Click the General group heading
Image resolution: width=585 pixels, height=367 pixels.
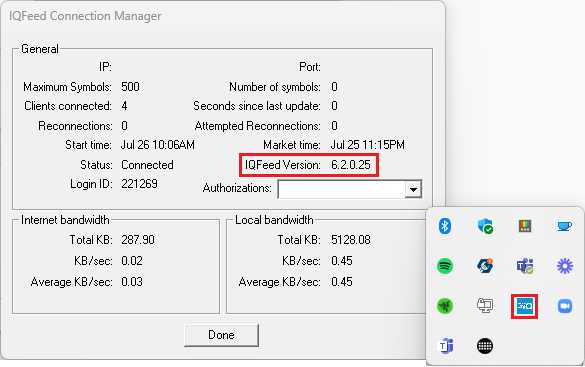40,49
